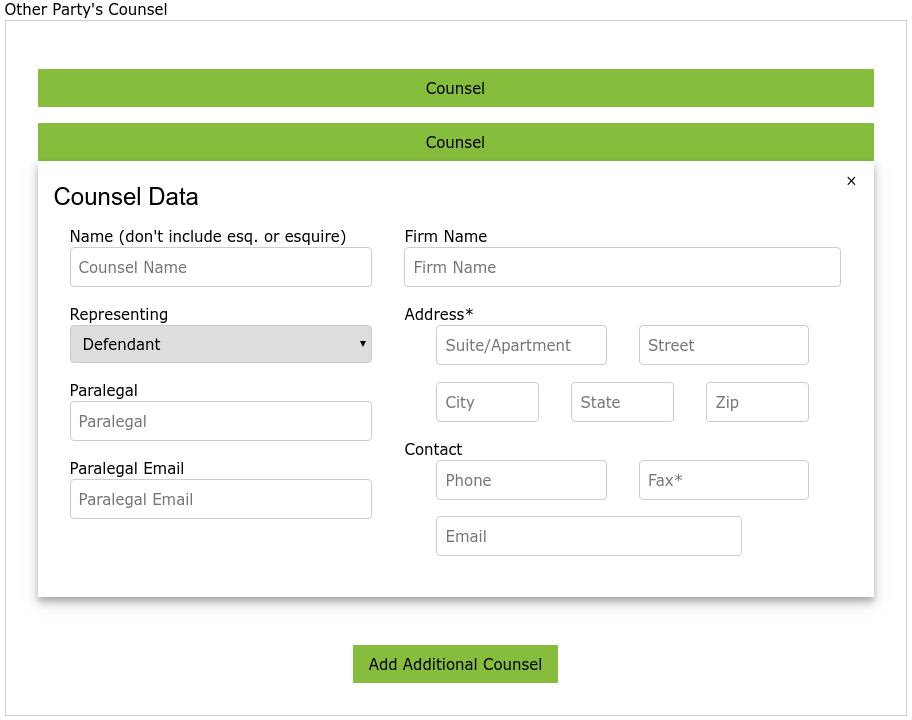Click the Other Party's Counsel title
Screen dimensions: 912x720
(x=86, y=10)
